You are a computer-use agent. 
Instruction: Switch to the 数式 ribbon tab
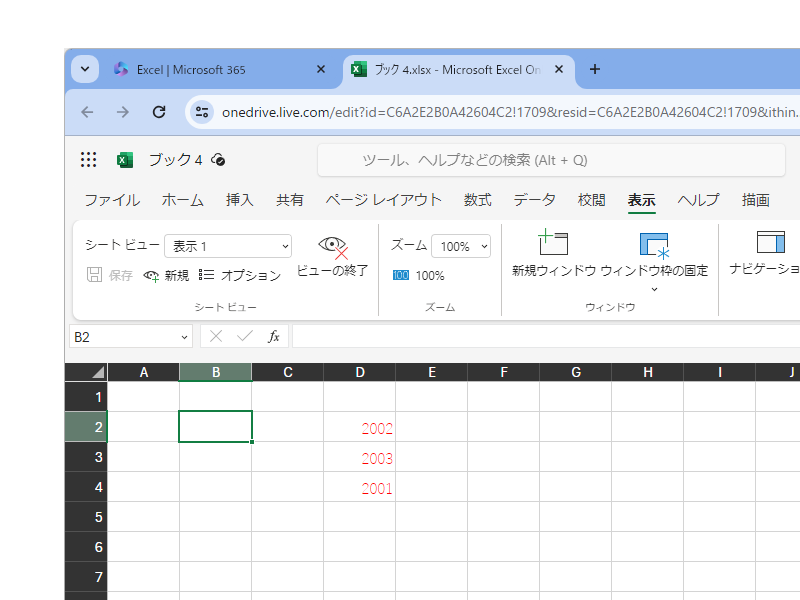[477, 199]
